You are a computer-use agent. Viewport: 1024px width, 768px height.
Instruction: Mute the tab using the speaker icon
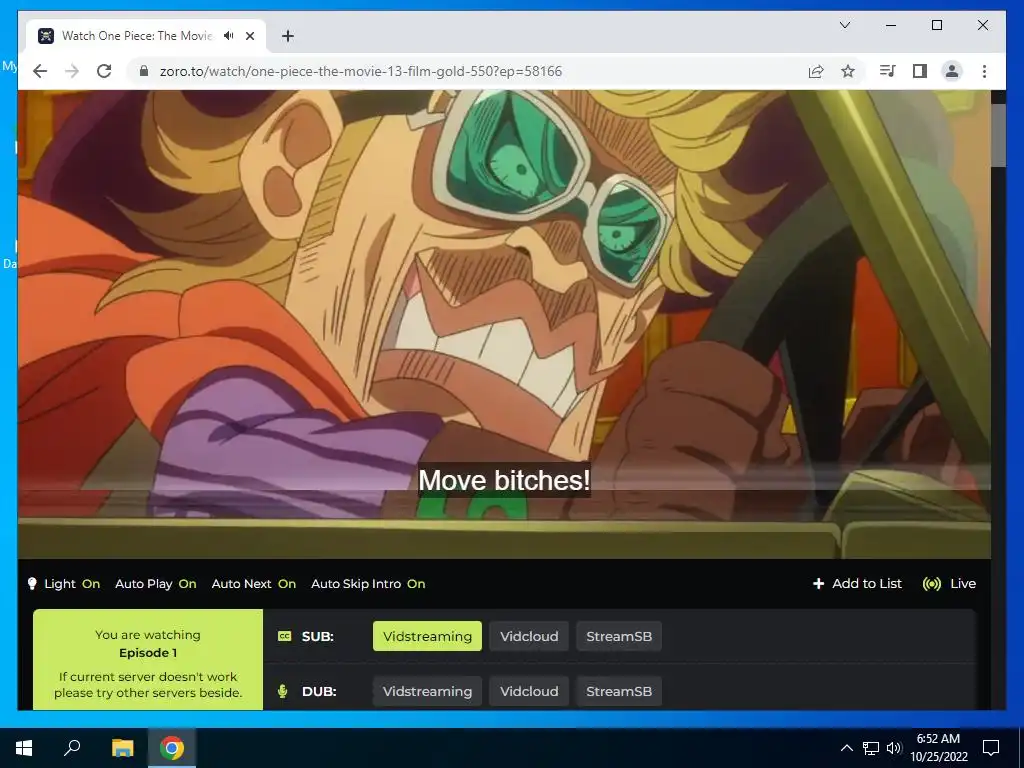pos(228,35)
